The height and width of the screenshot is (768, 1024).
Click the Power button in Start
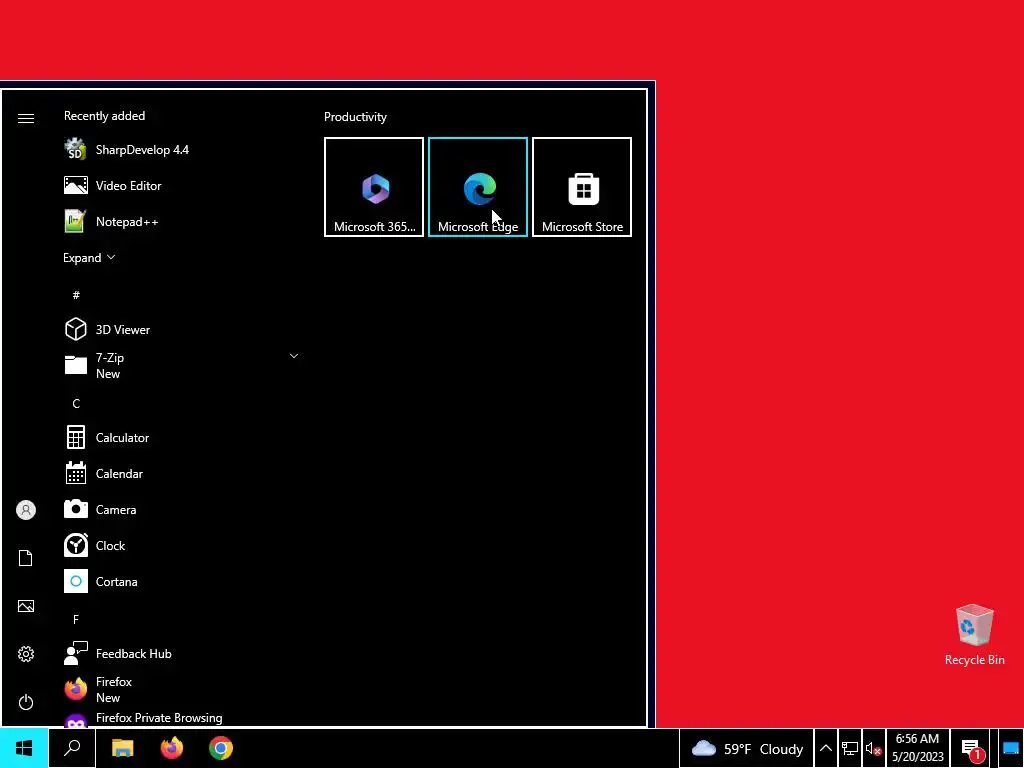(26, 702)
